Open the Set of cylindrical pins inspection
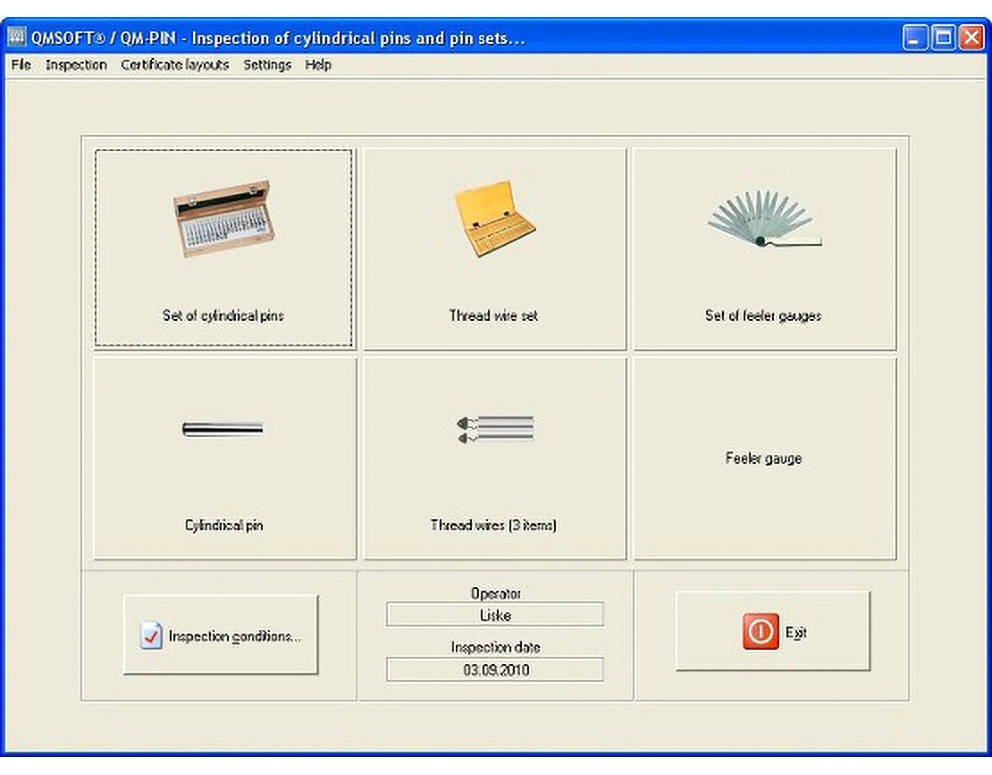The width and height of the screenshot is (992, 775). 223,248
